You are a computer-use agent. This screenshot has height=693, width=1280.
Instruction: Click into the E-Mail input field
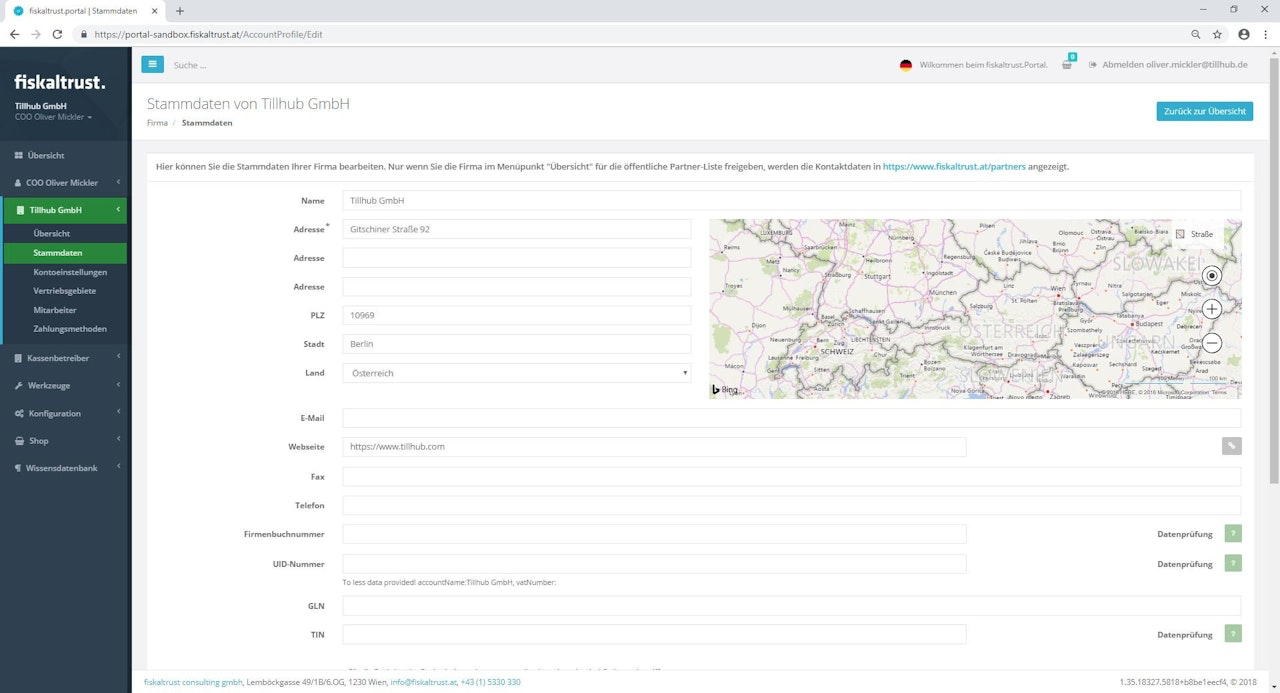[x=790, y=418]
